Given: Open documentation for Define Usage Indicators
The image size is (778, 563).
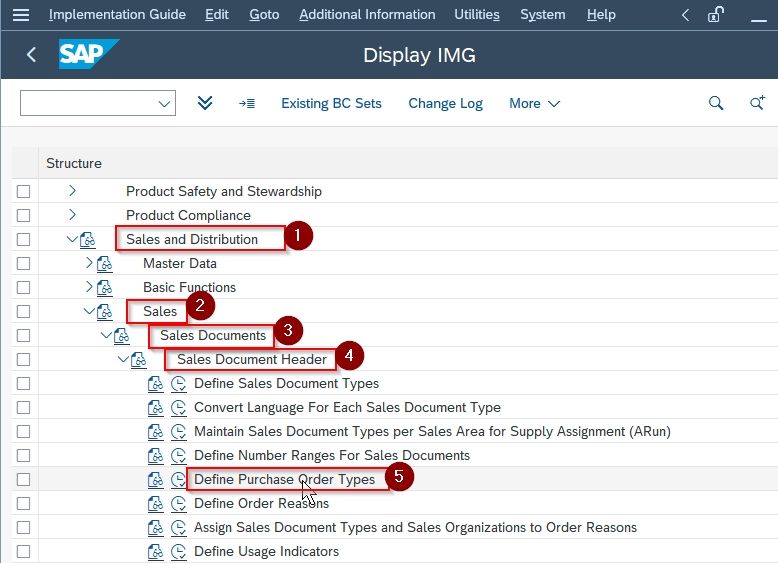Looking at the screenshot, I should pyautogui.click(x=155, y=552).
